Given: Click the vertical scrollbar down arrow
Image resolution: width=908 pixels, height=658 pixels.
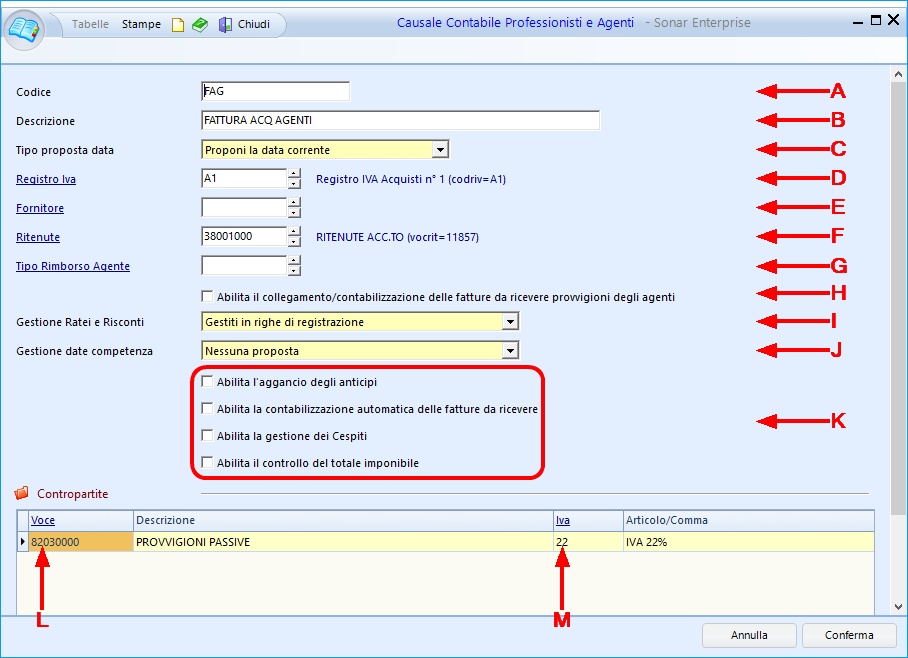Looking at the screenshot, I should 898,606.
